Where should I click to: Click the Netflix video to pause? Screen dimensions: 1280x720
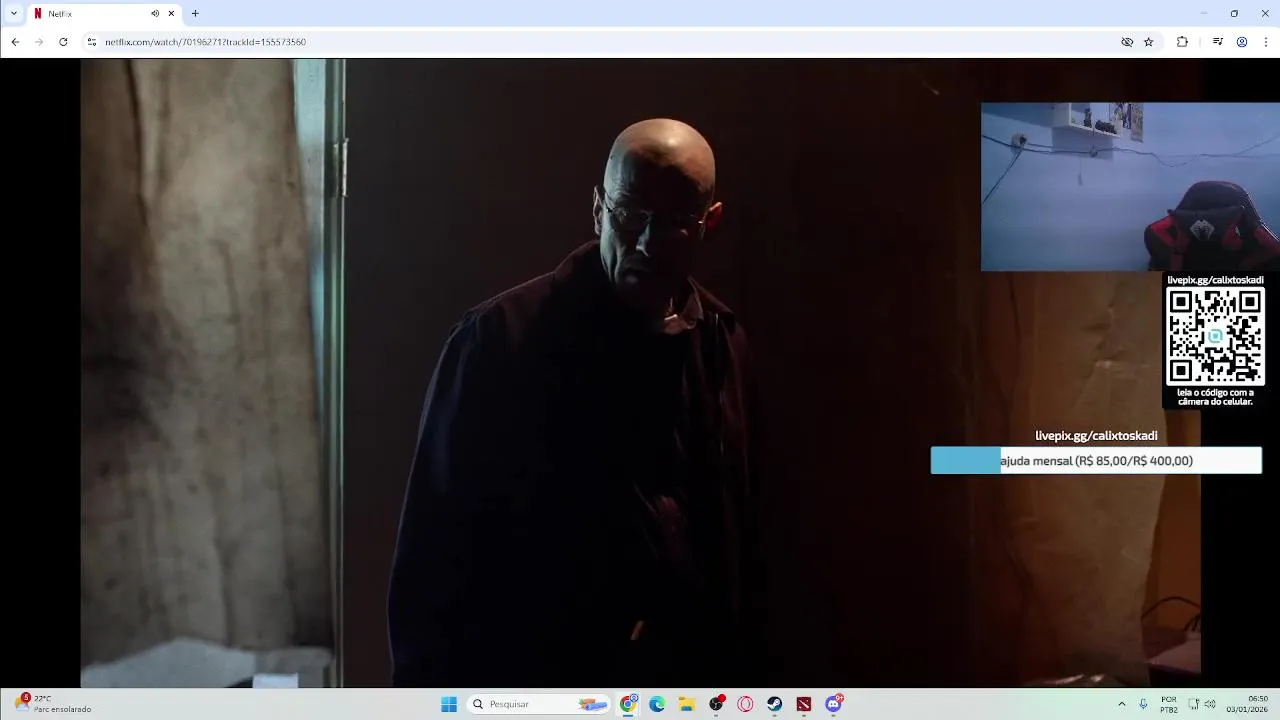click(x=640, y=372)
